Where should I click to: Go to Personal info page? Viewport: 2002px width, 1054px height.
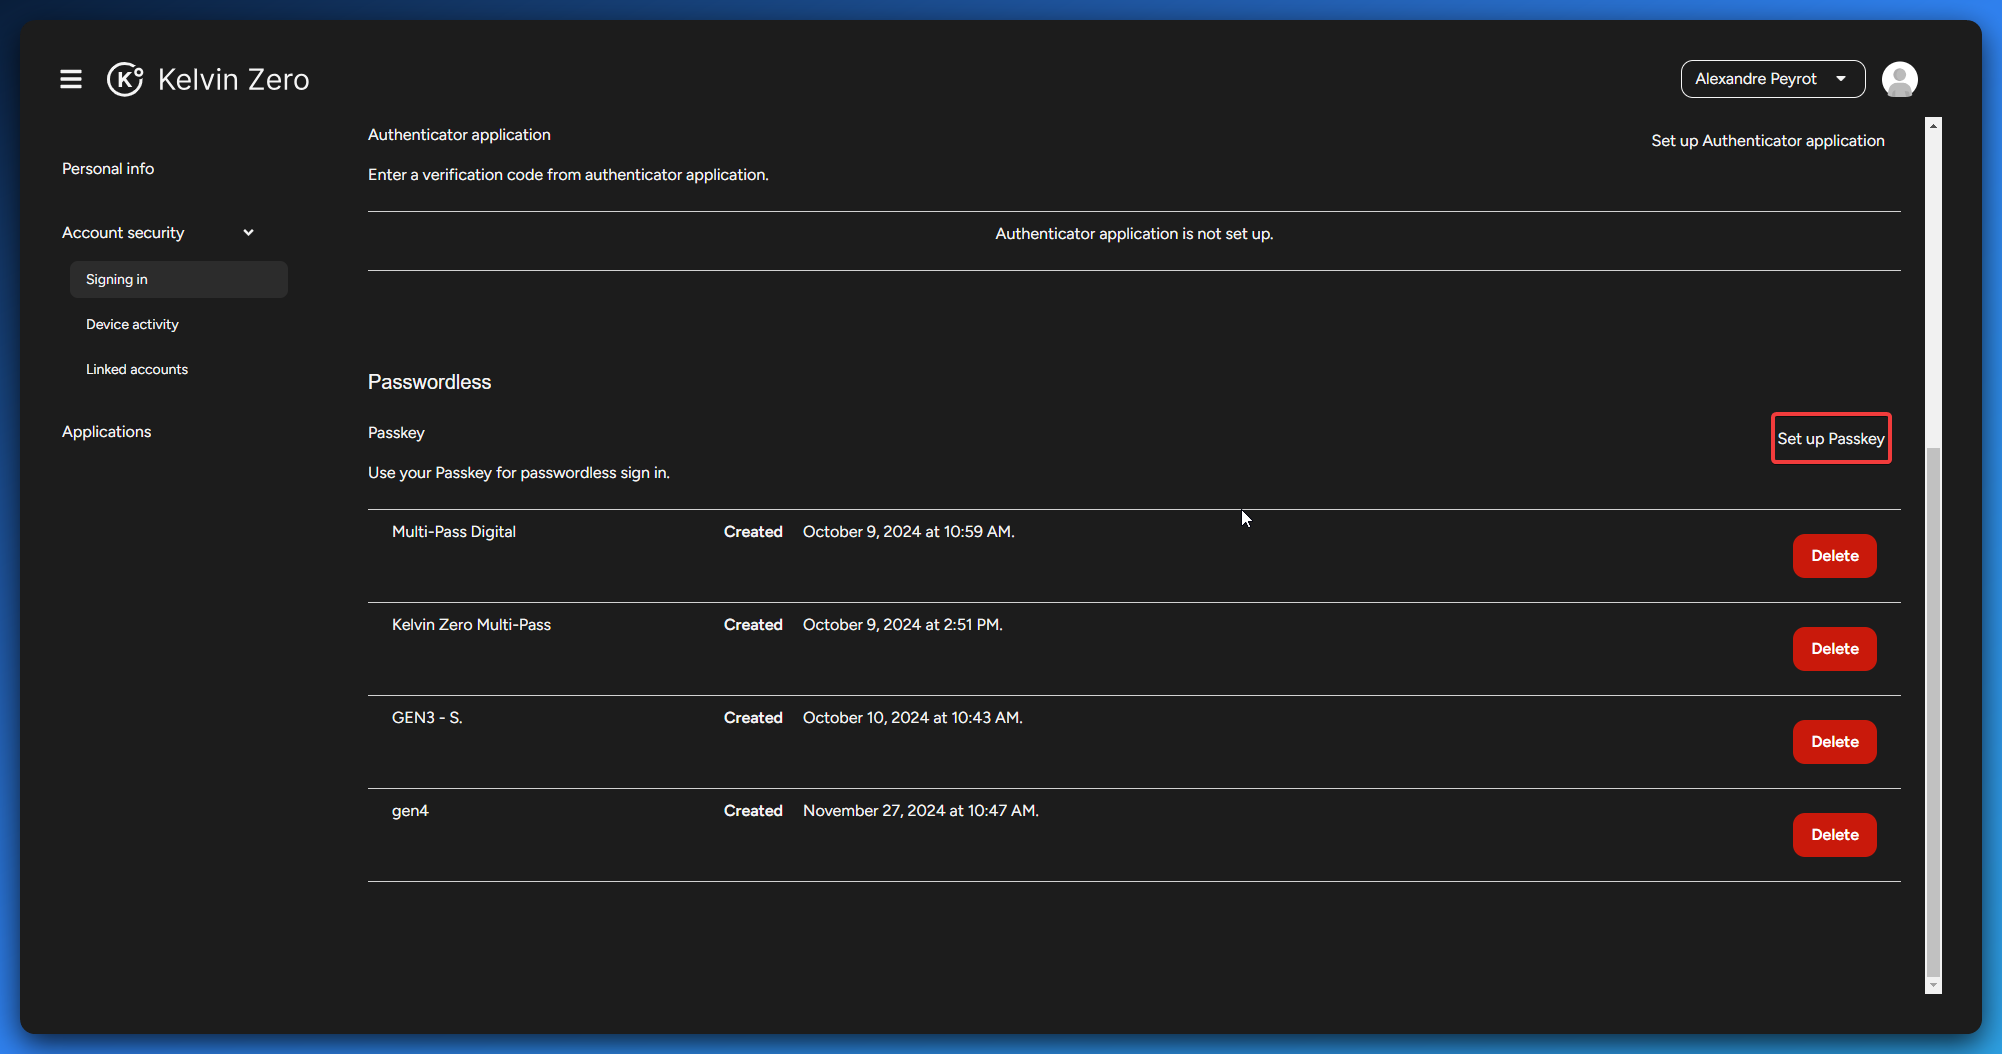tap(108, 169)
